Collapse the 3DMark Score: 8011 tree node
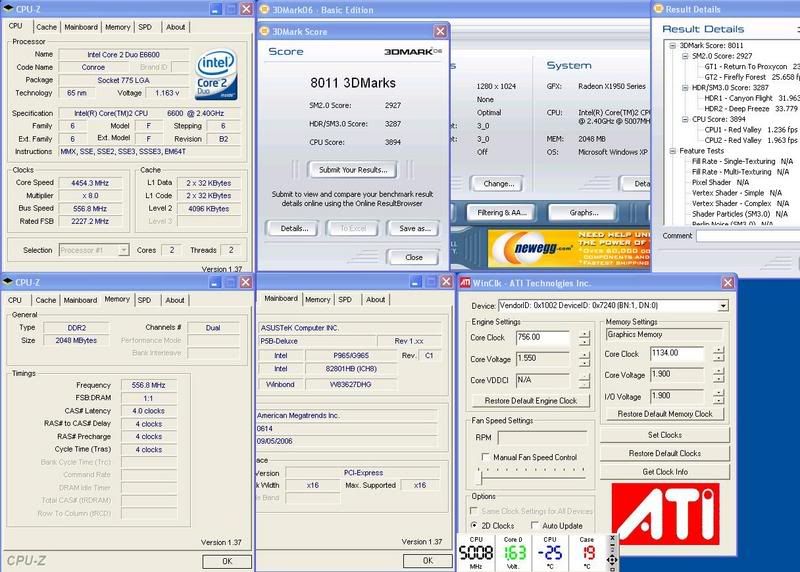This screenshot has width=800, height=572. (672, 45)
